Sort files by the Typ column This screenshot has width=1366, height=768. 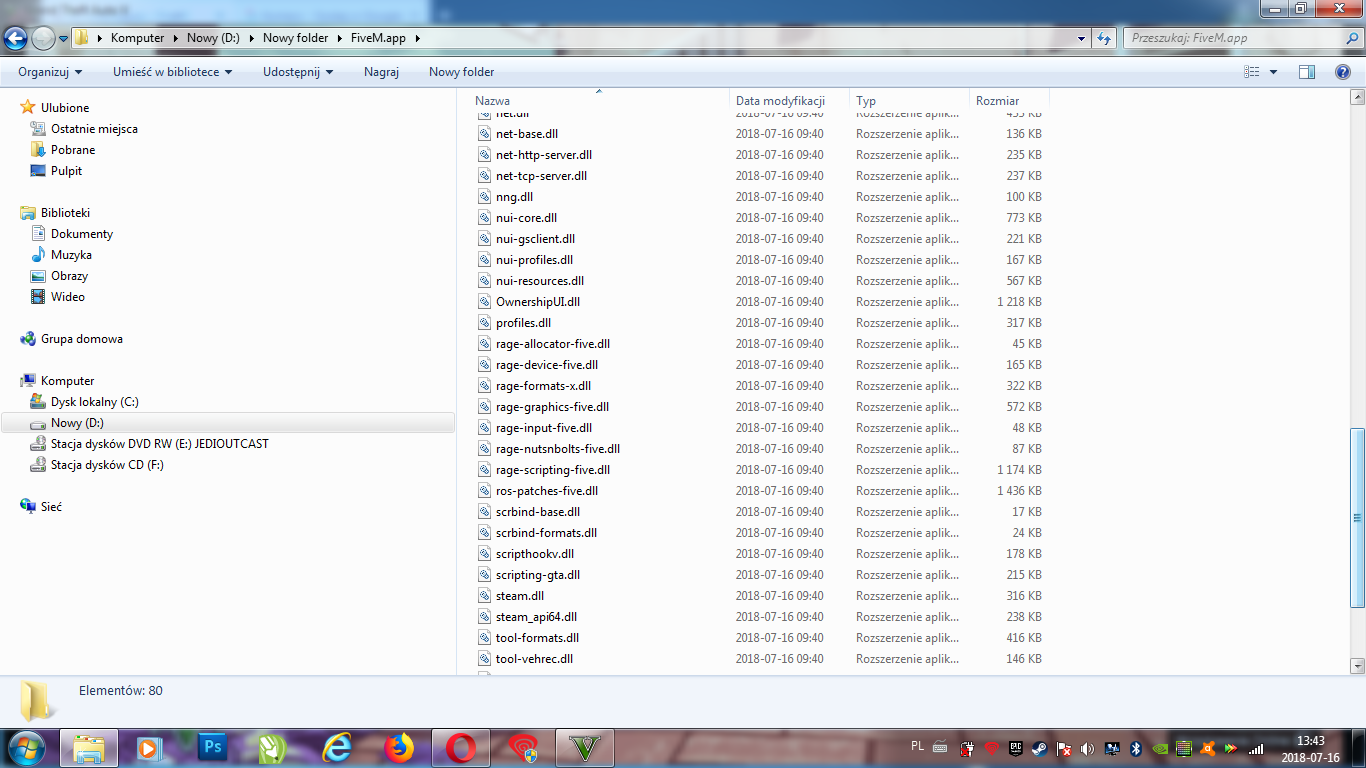(910, 100)
